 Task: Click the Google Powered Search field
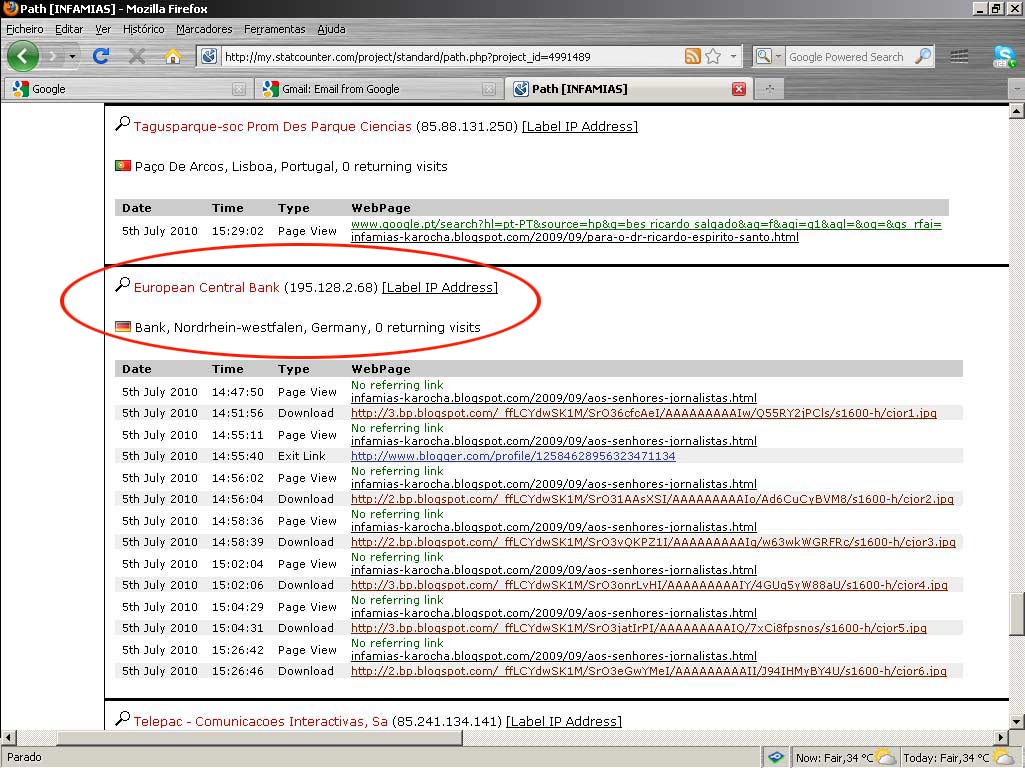(848, 57)
